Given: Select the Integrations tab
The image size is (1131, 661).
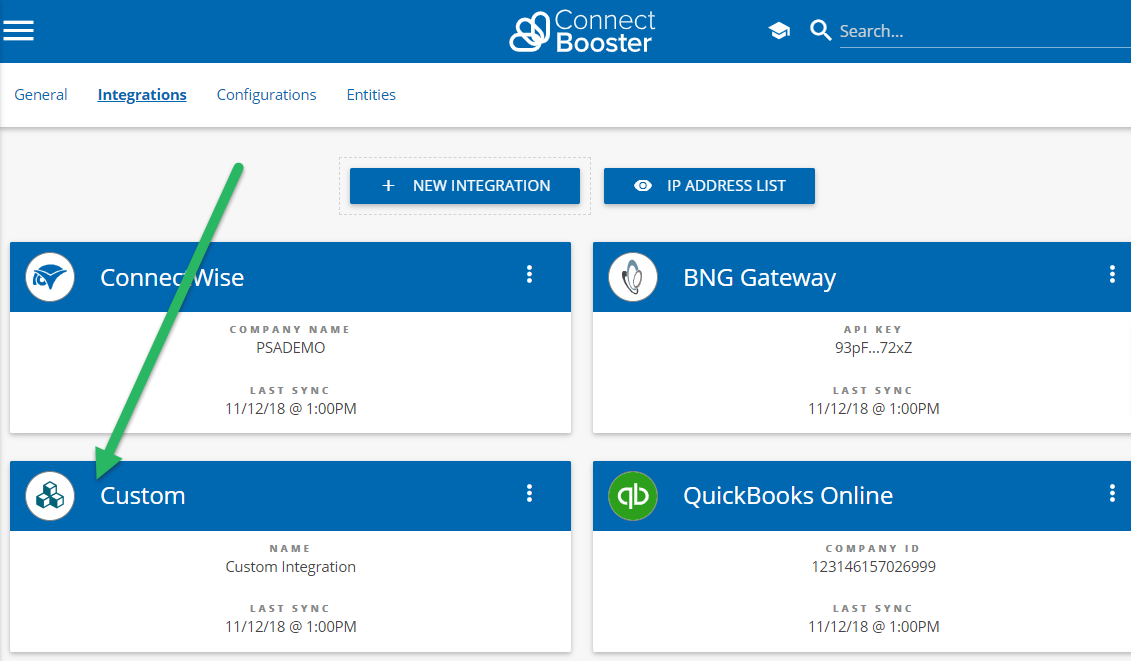Looking at the screenshot, I should 142,95.
